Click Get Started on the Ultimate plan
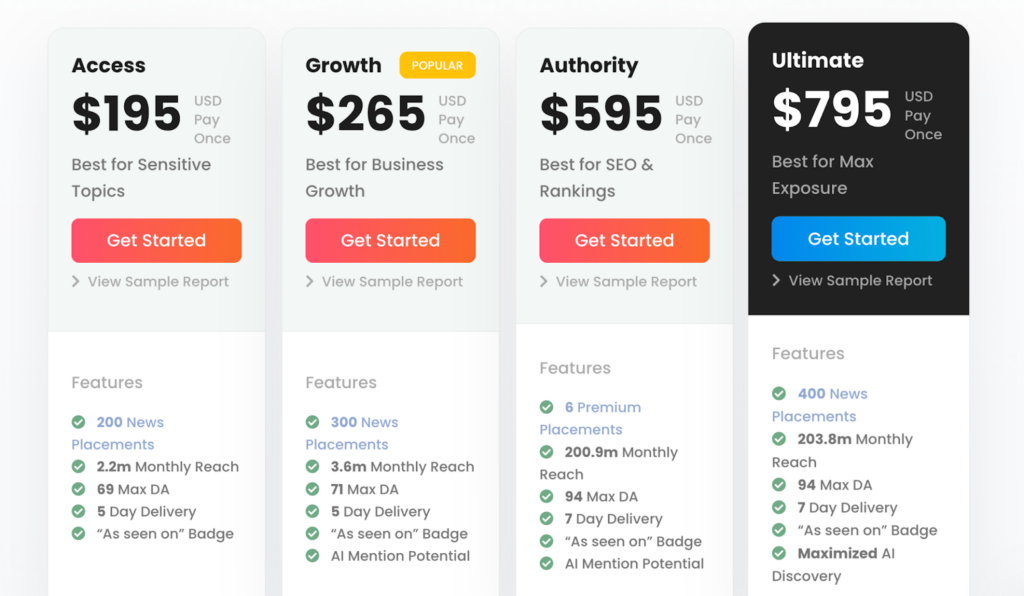The width and height of the screenshot is (1024, 596). [858, 238]
